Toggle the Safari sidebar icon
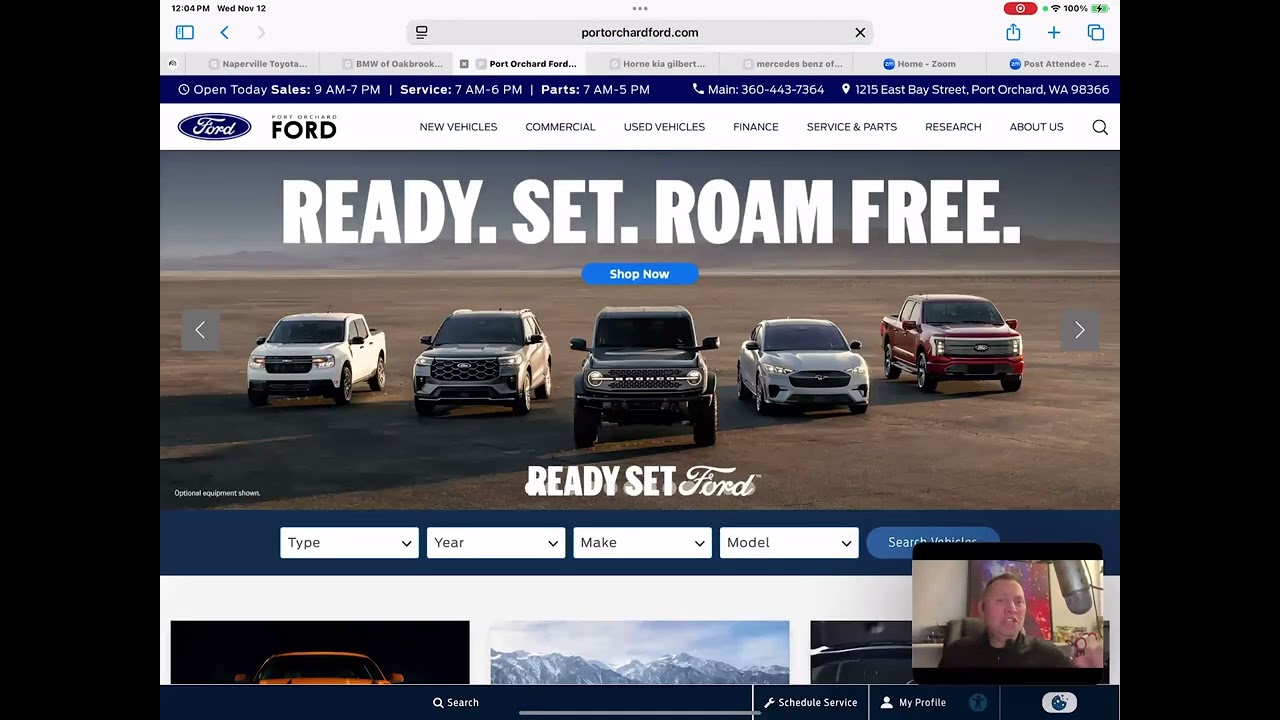The image size is (1280, 720). [x=184, y=32]
